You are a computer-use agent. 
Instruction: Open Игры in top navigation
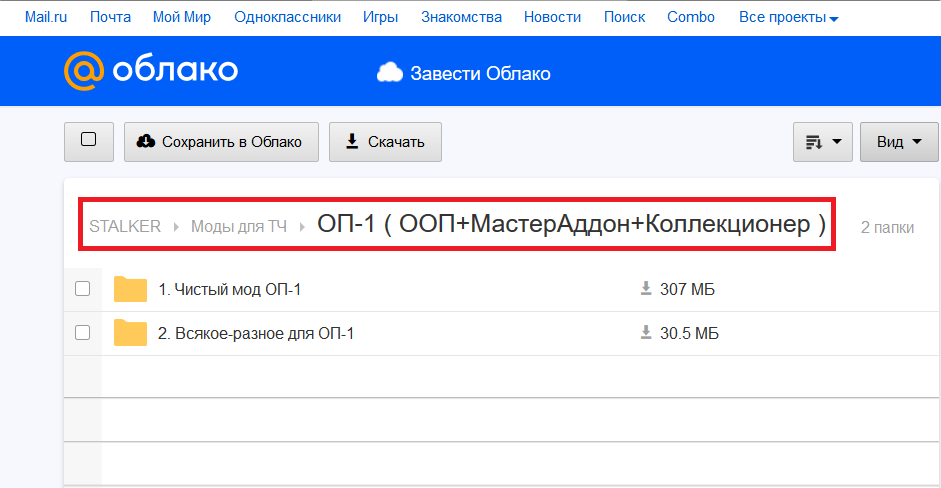coord(380,17)
